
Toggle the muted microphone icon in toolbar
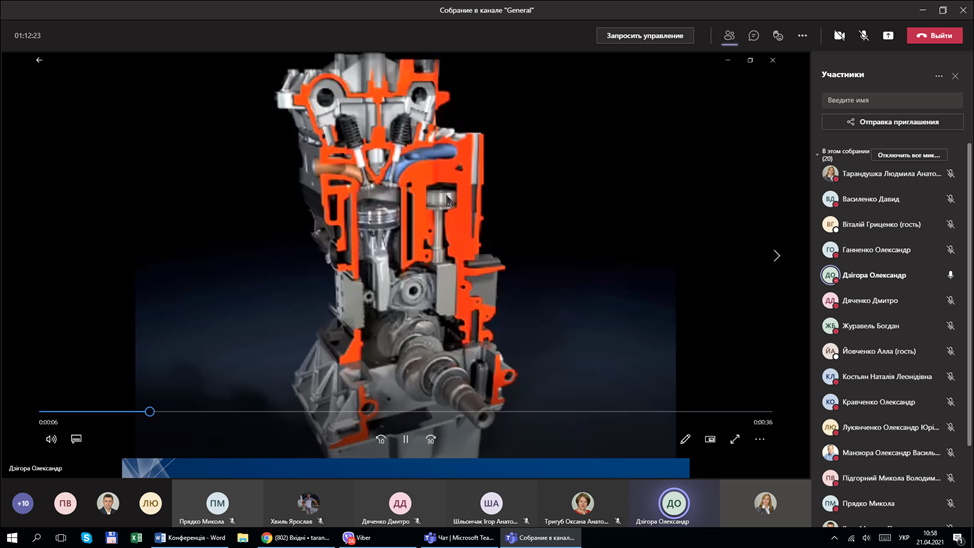[863, 35]
